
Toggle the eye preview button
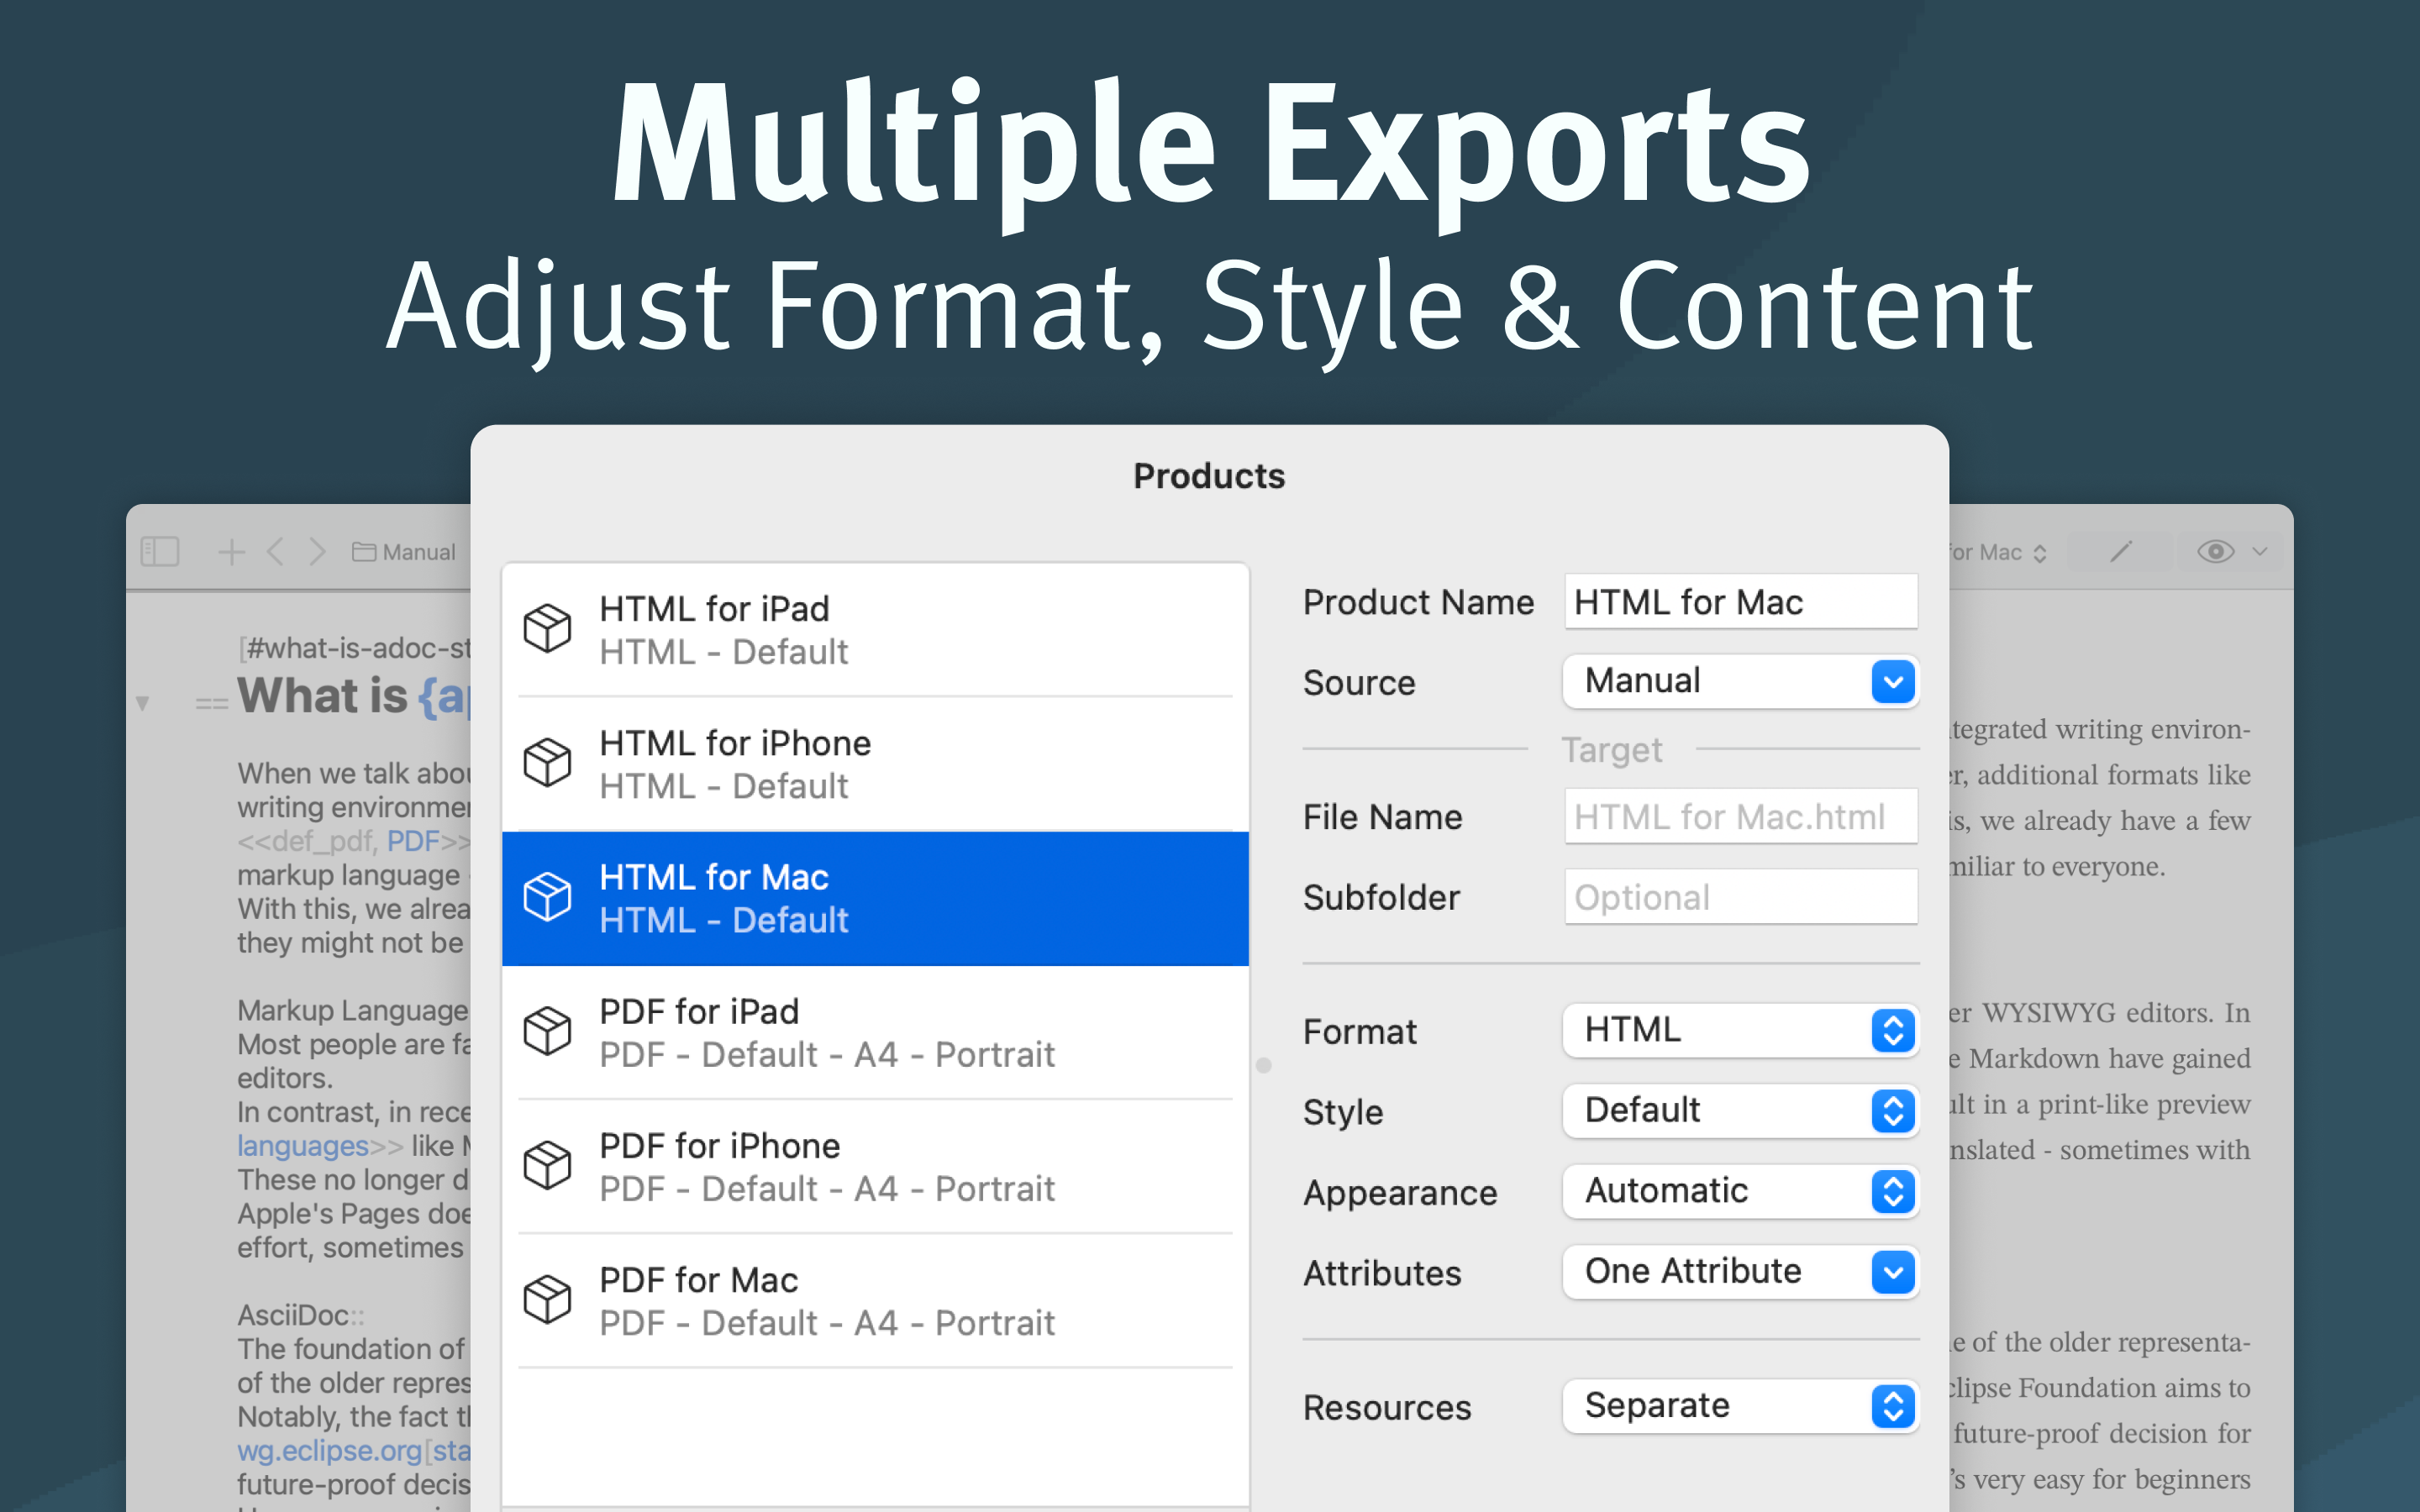tap(2215, 551)
